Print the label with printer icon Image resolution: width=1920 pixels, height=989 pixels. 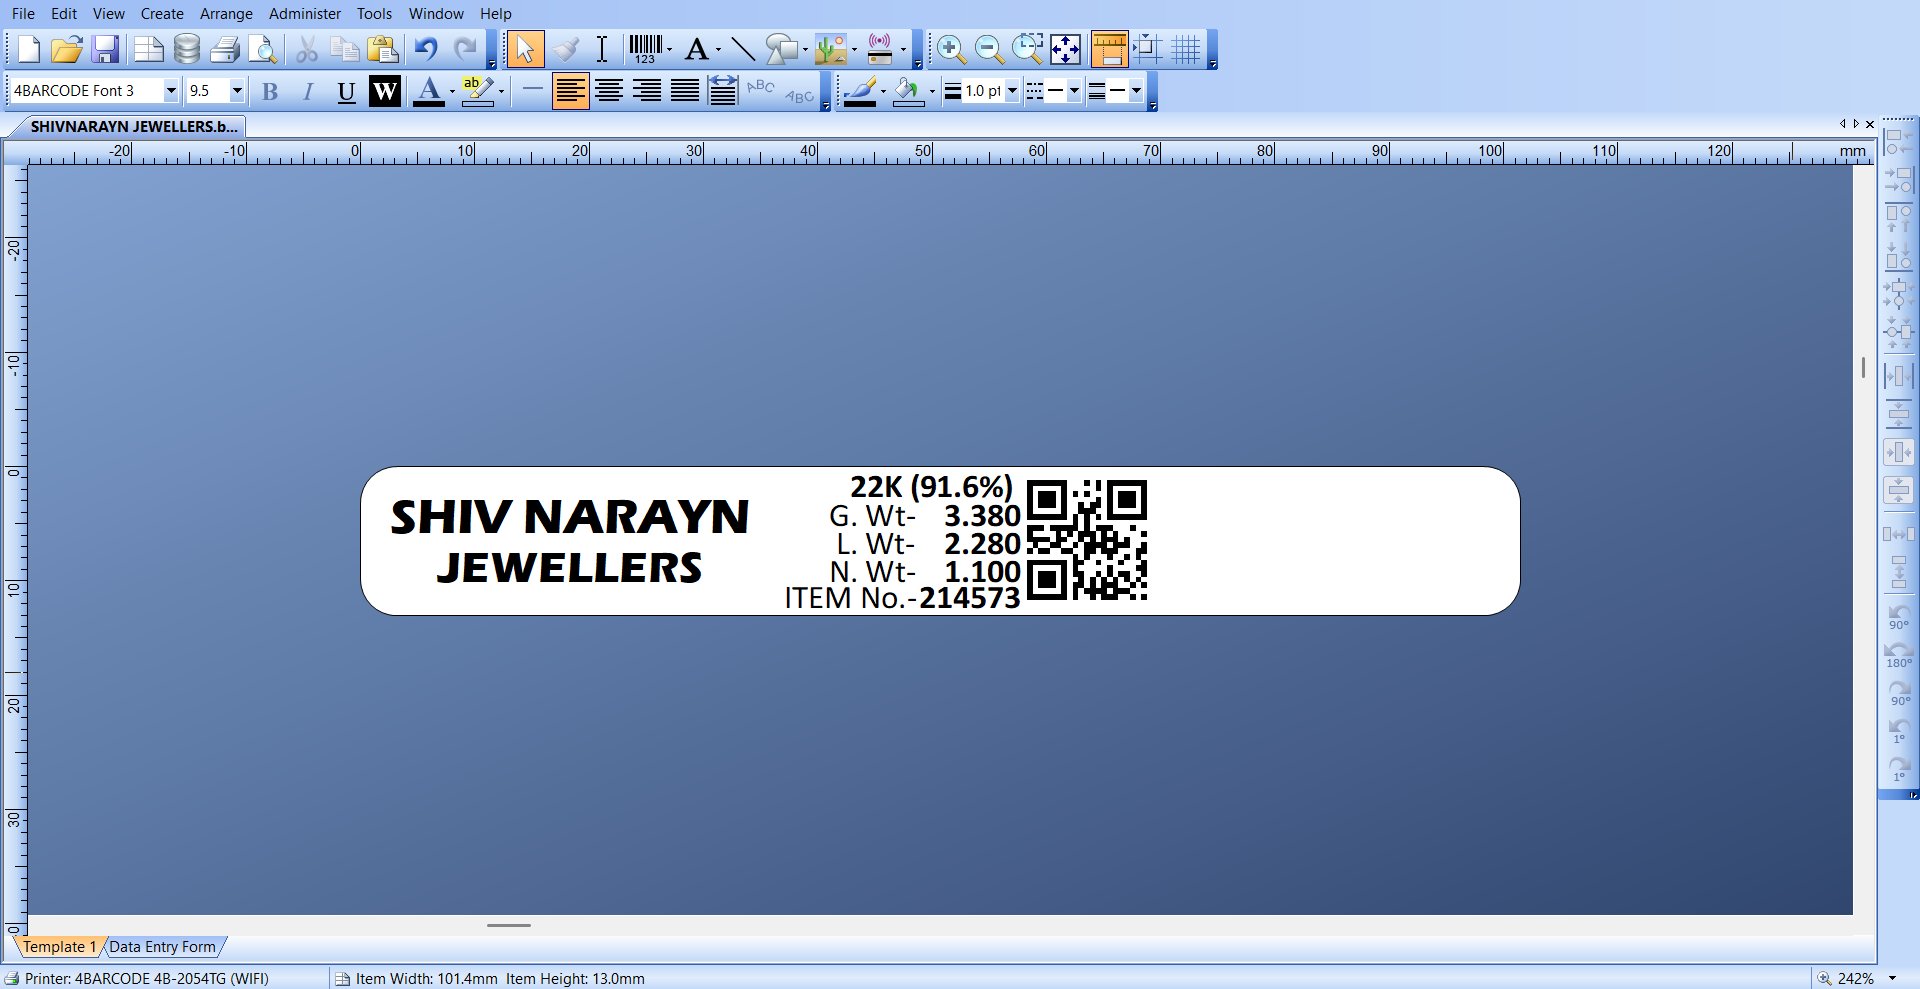click(x=225, y=49)
